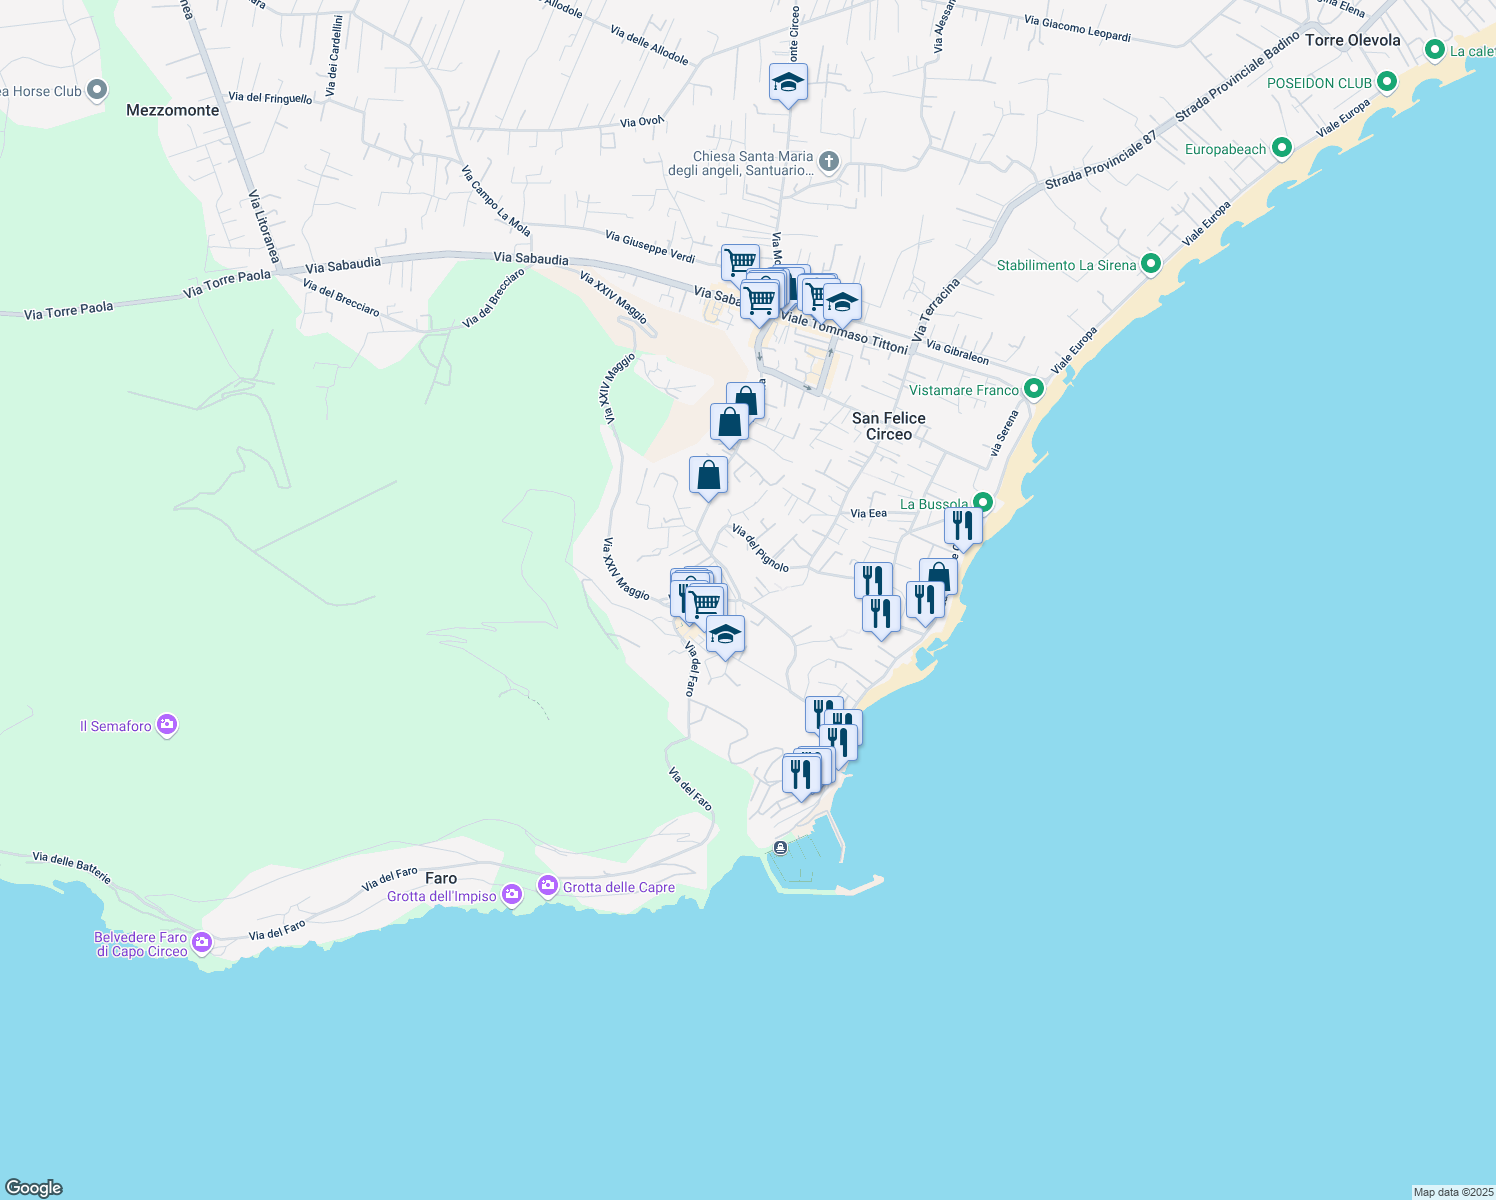This screenshot has width=1496, height=1200.
Task: Click the Via Litoranea road label
Action: (264, 227)
